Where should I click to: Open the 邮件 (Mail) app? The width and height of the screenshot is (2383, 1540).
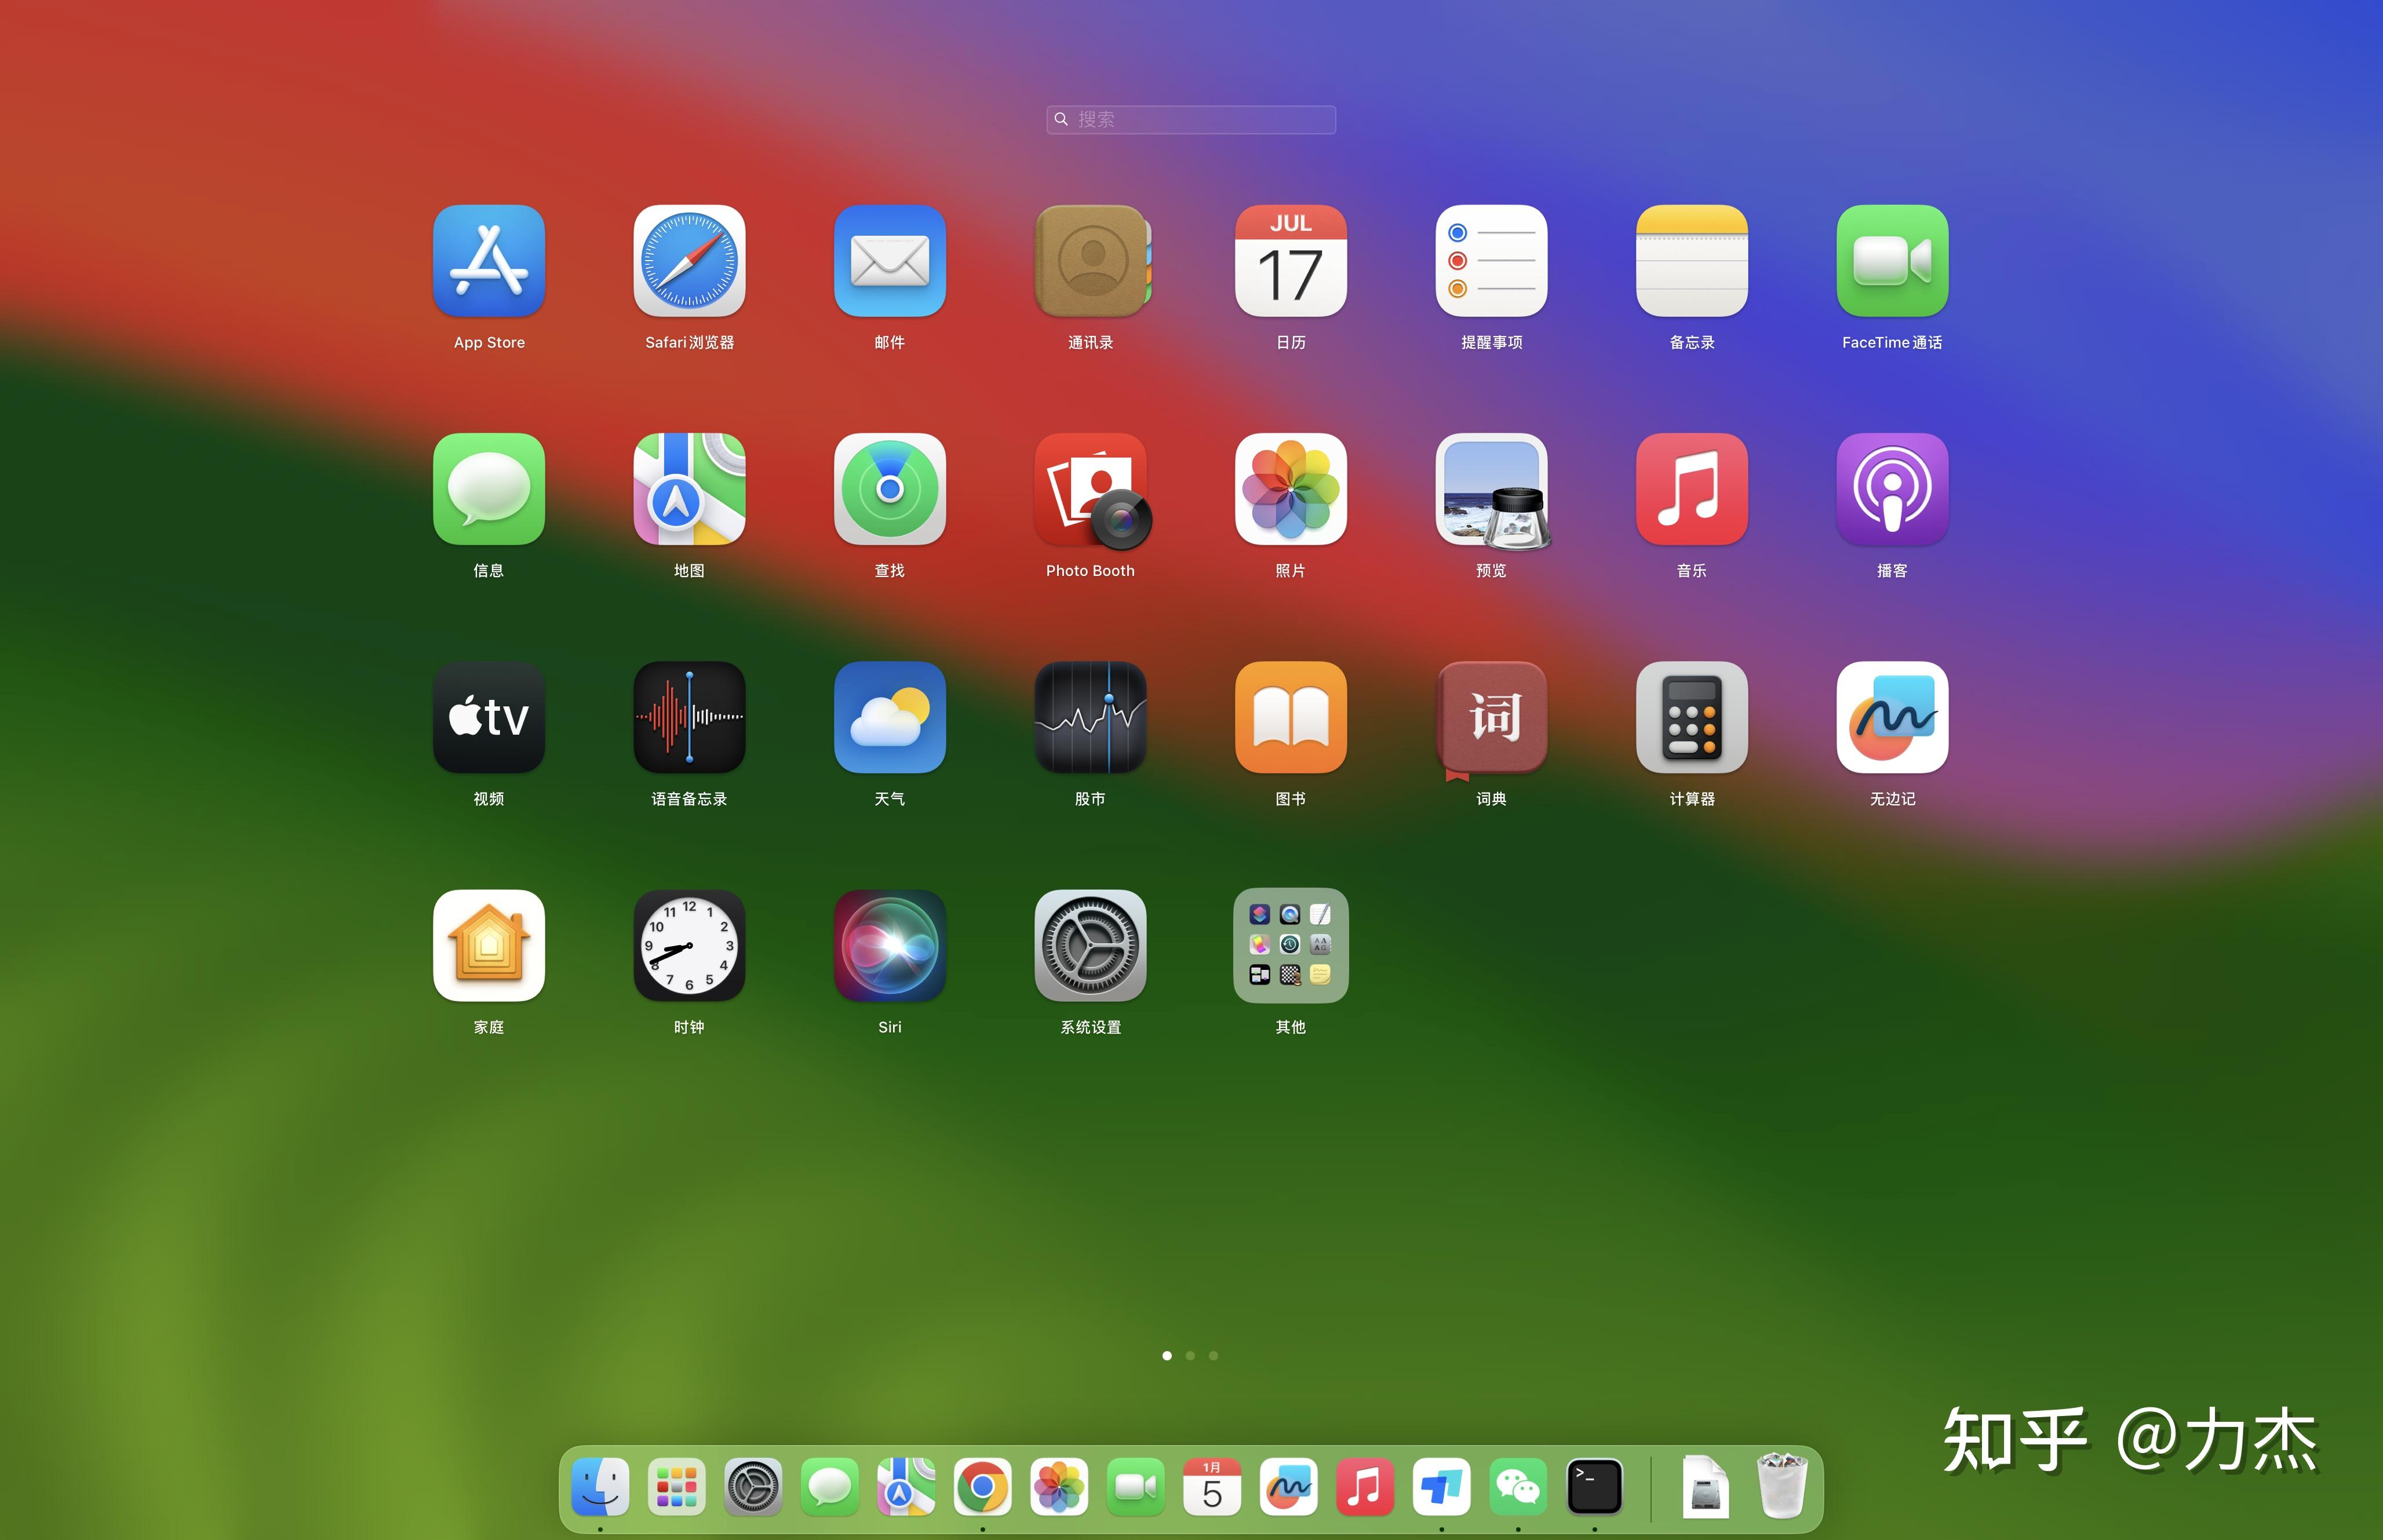click(x=890, y=261)
